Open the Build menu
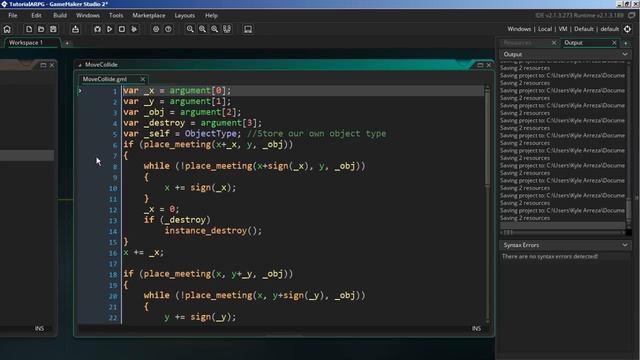This screenshot has width=640, height=360. click(60, 16)
